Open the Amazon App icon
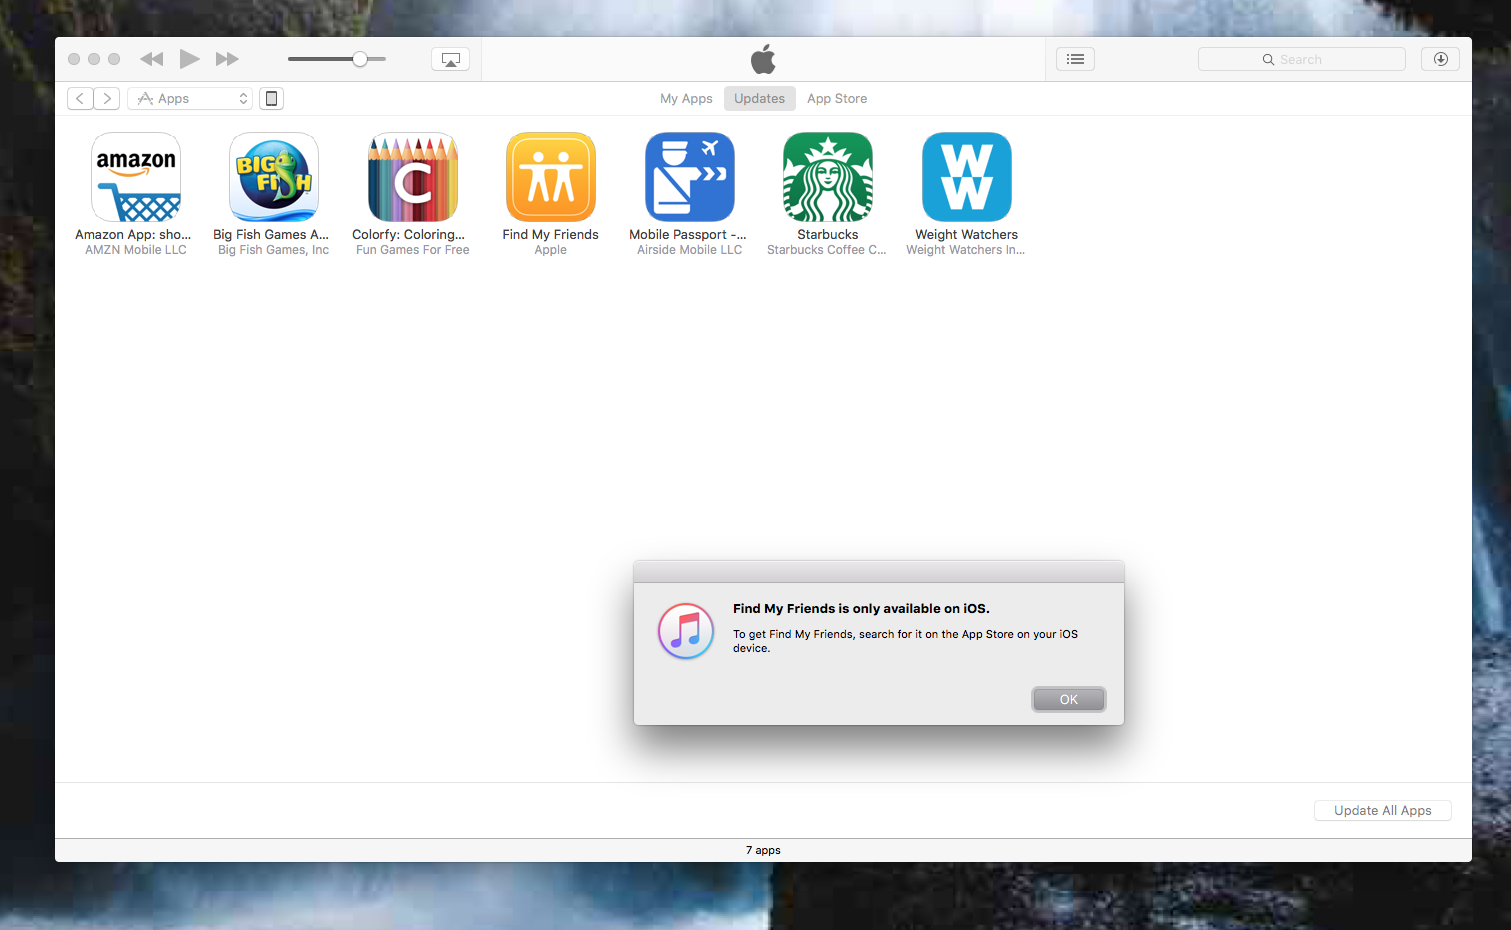Screen dimensions: 1511x930 click(136, 177)
